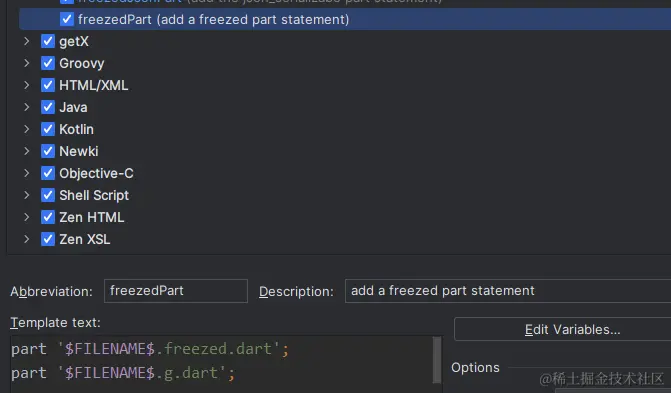The height and width of the screenshot is (393, 671).
Task: Expand the Newki template group
Action: point(27,151)
